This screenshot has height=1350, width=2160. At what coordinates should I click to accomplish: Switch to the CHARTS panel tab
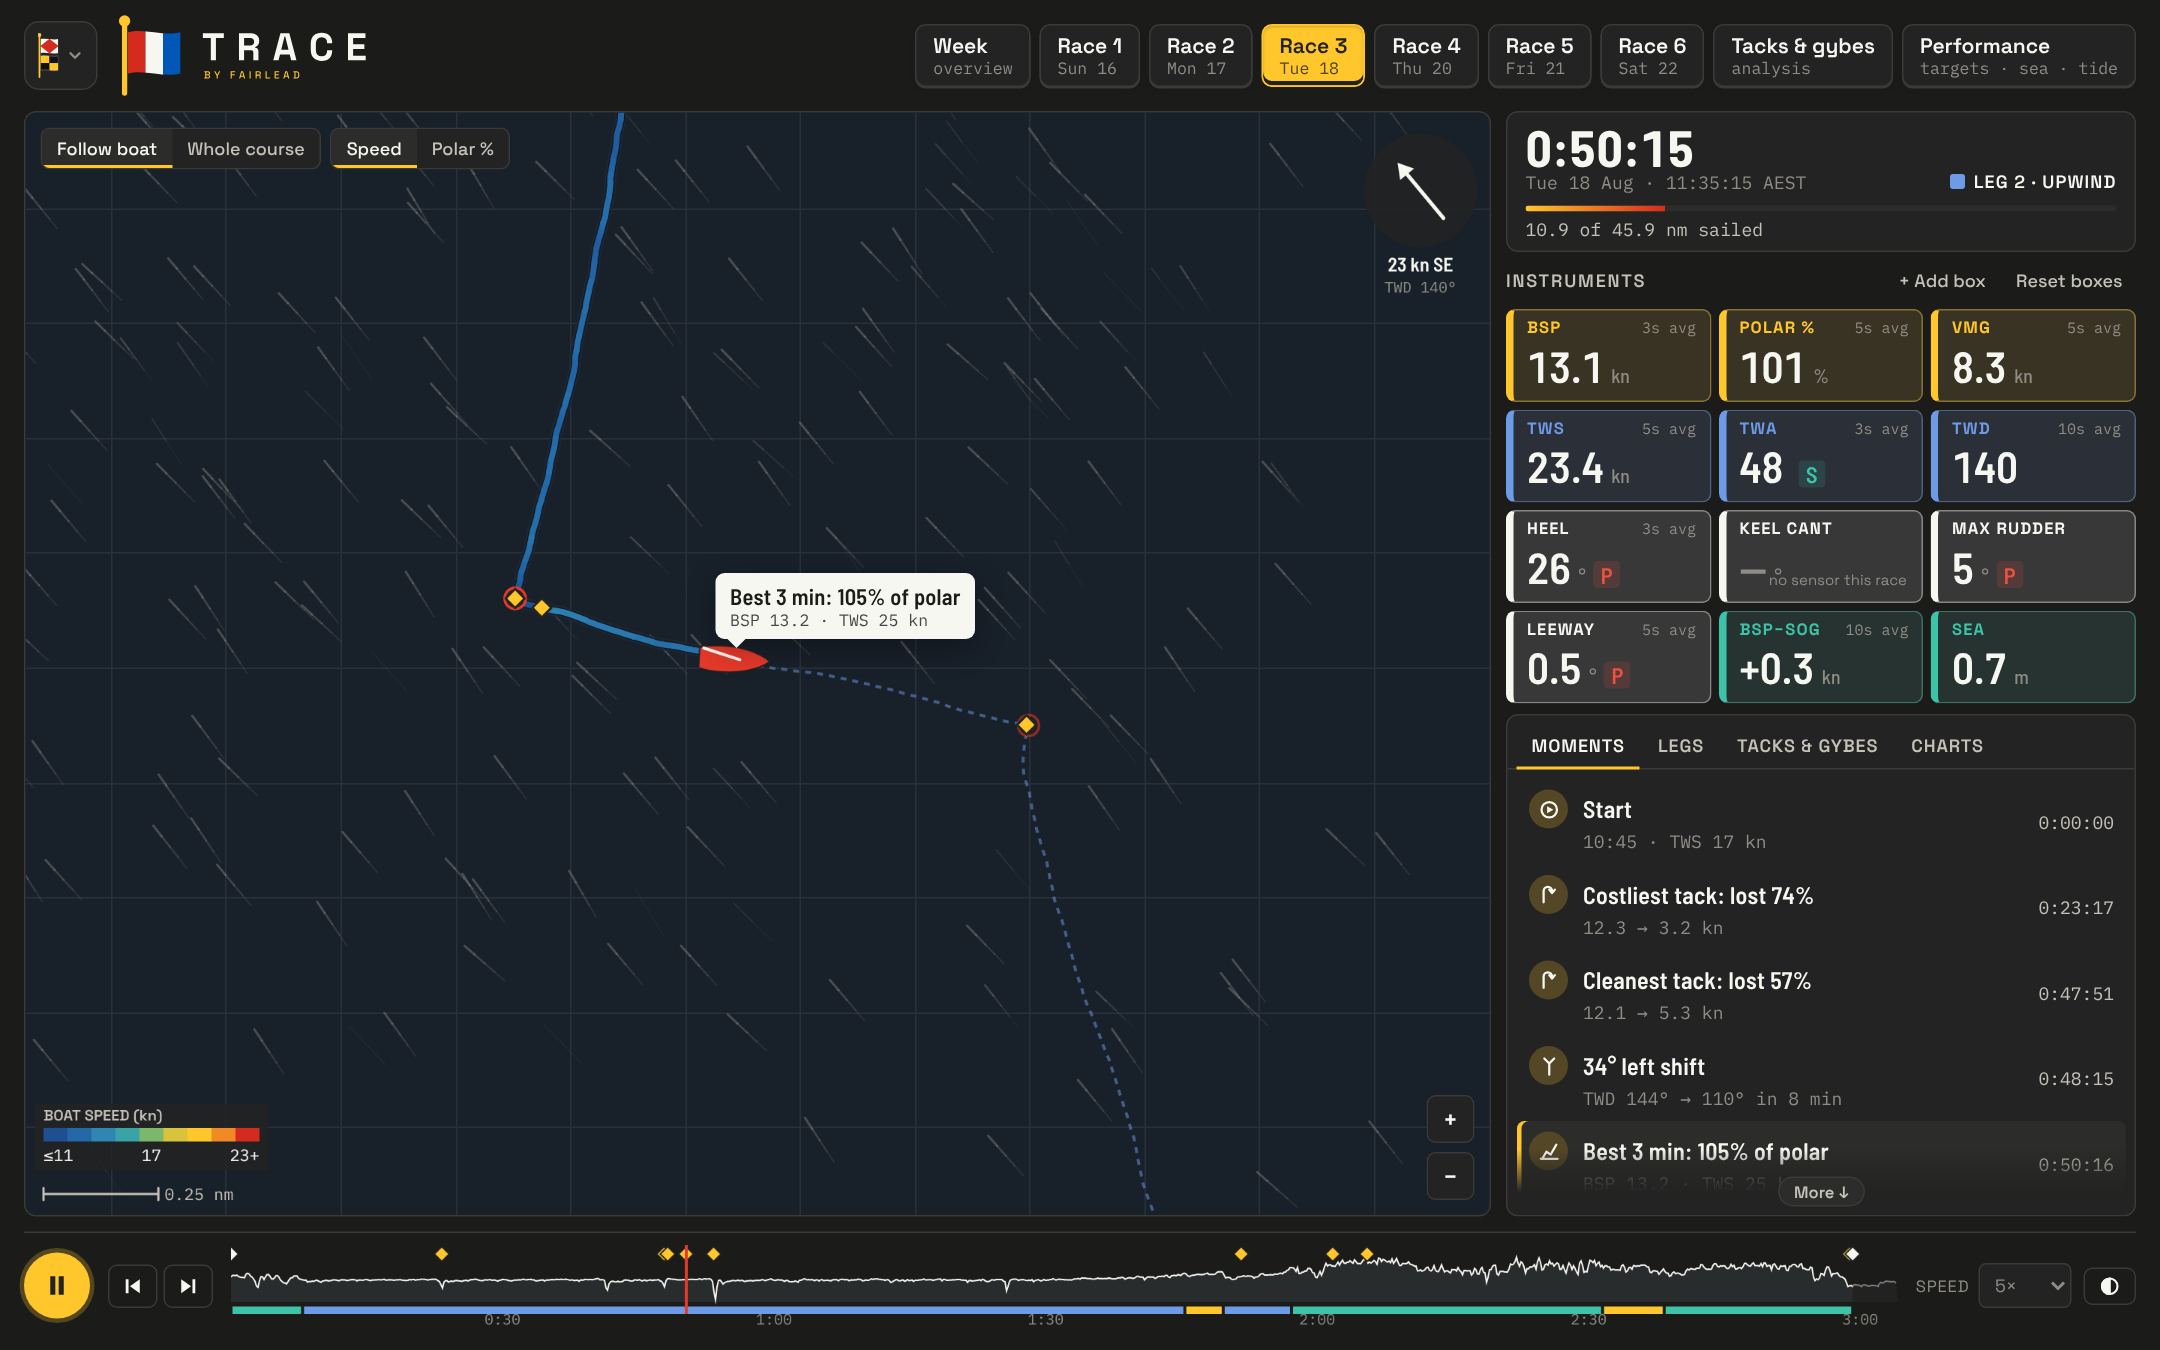coord(1946,746)
